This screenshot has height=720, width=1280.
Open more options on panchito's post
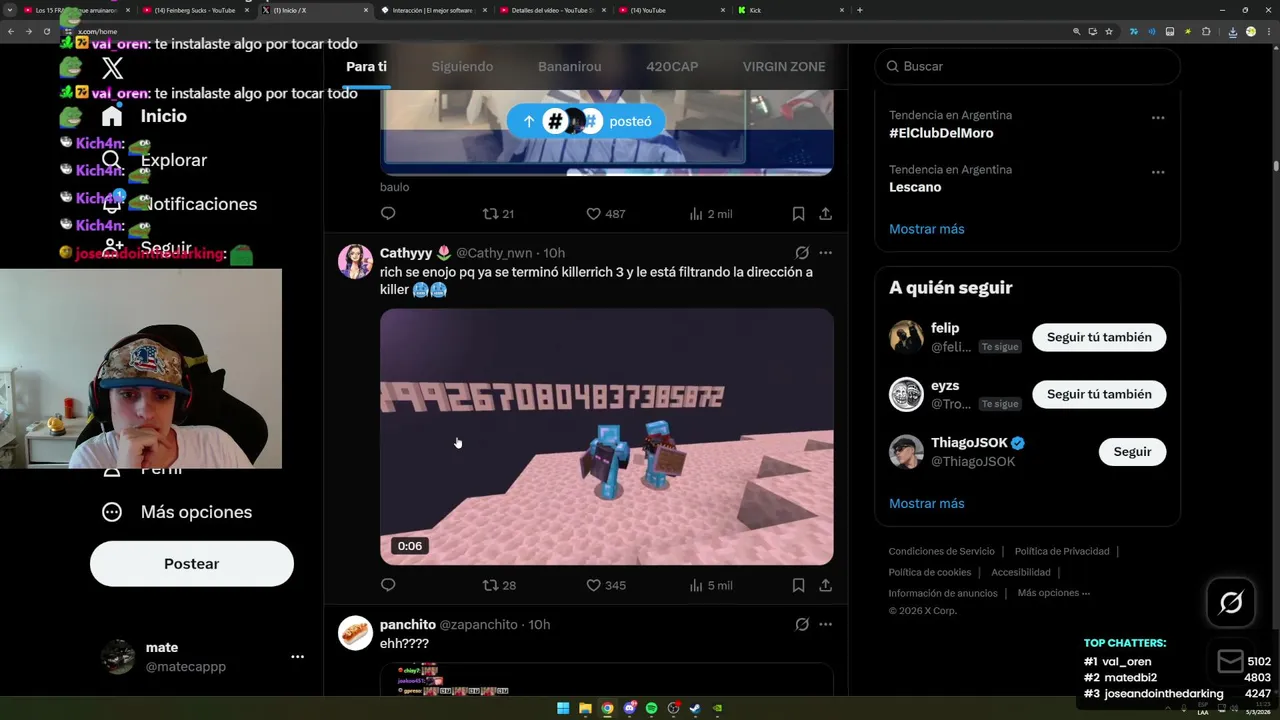coord(826,624)
